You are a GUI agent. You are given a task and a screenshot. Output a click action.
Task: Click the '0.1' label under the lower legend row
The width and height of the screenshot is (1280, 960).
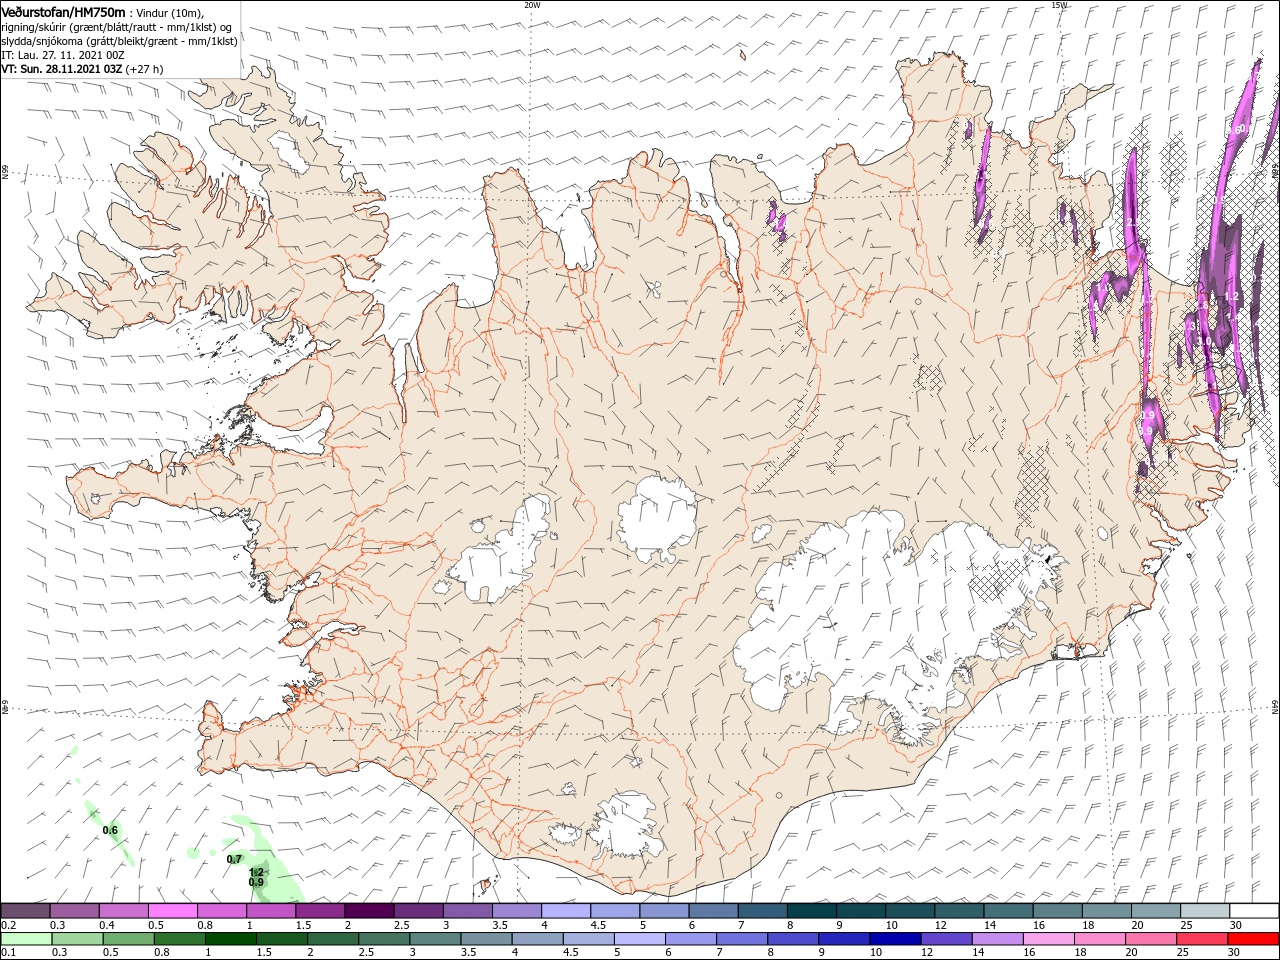[9, 953]
